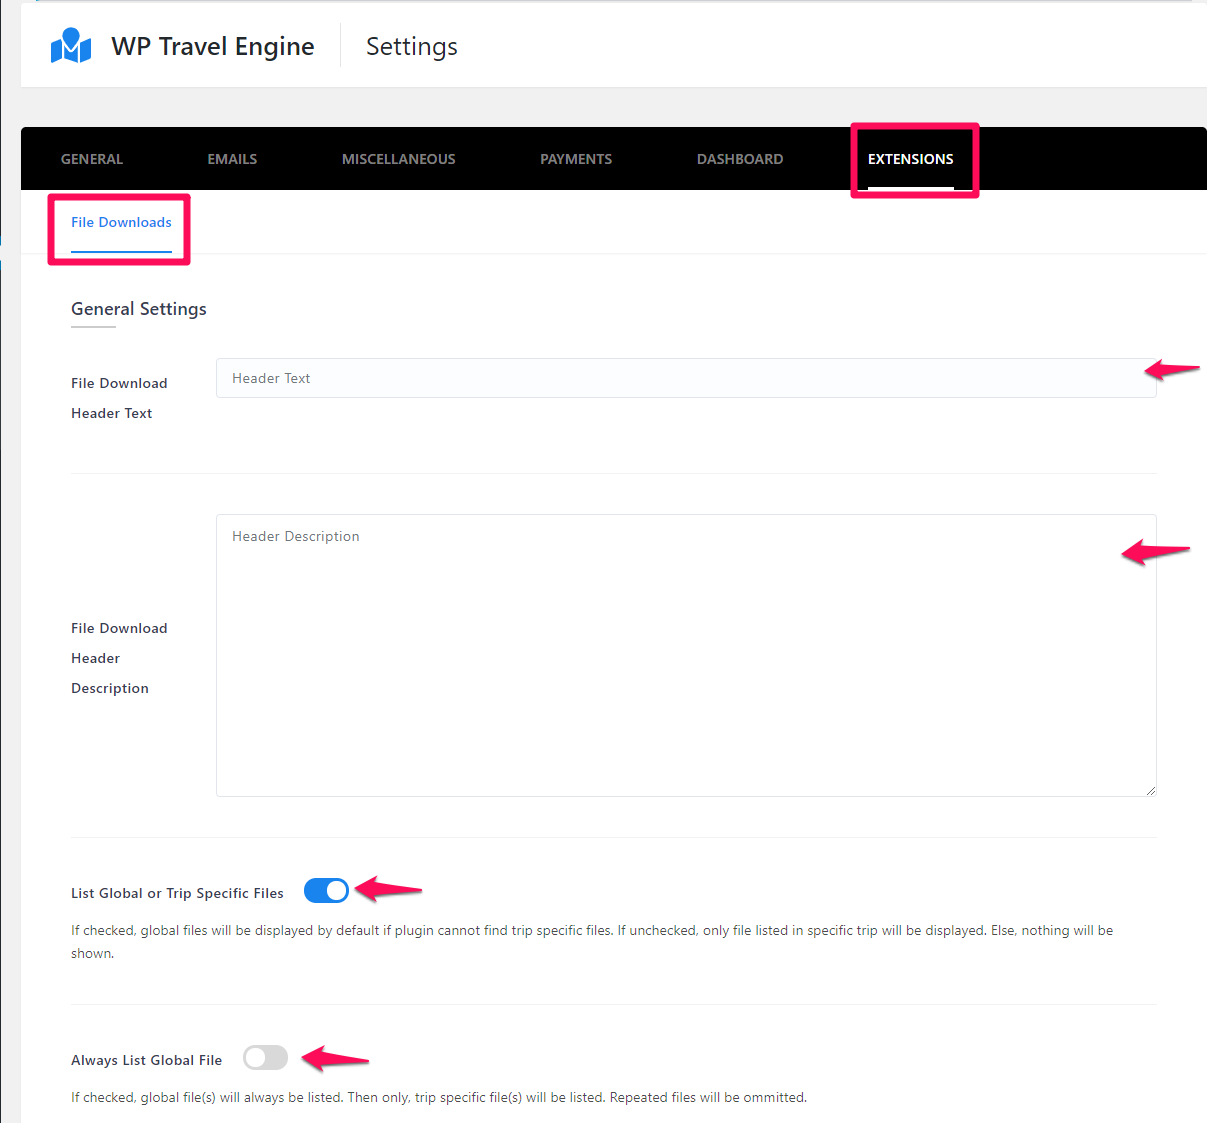Enable the Always List Global File toggle
Screen dimensions: 1207x1123
tap(265, 1058)
